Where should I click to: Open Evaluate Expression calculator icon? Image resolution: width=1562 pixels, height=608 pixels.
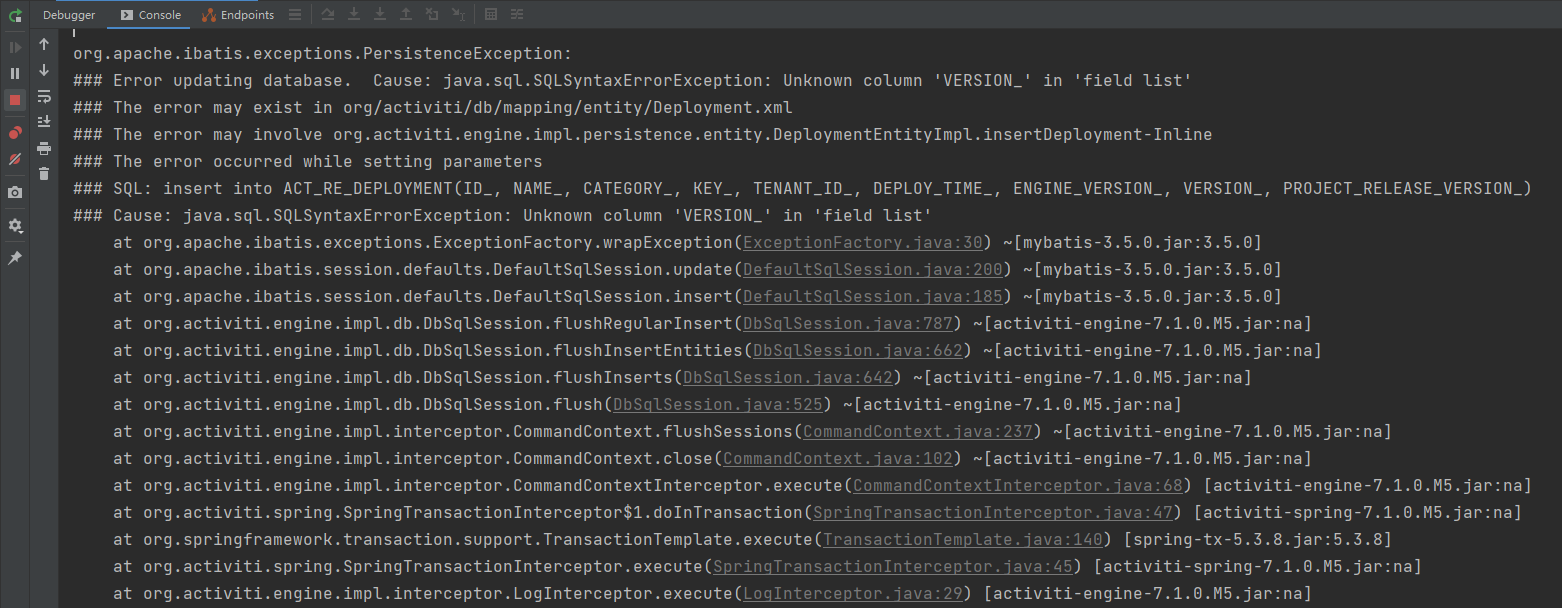click(491, 15)
